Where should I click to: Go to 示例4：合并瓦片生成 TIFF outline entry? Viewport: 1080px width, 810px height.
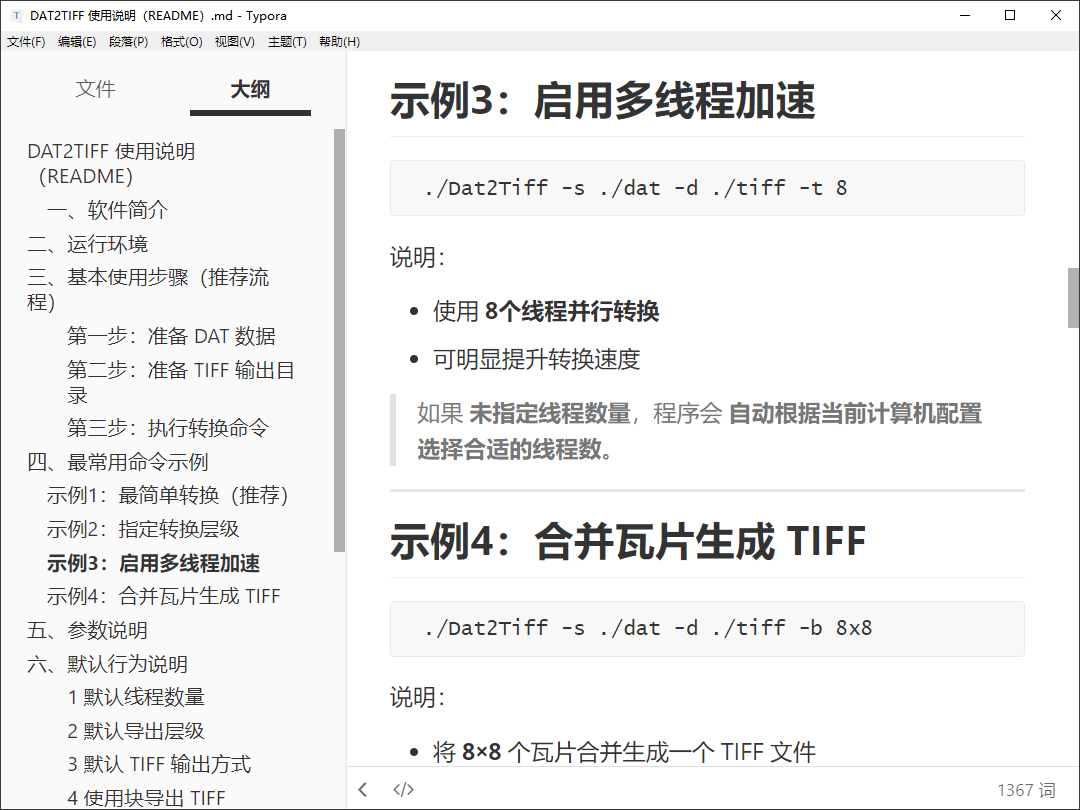[163, 596]
